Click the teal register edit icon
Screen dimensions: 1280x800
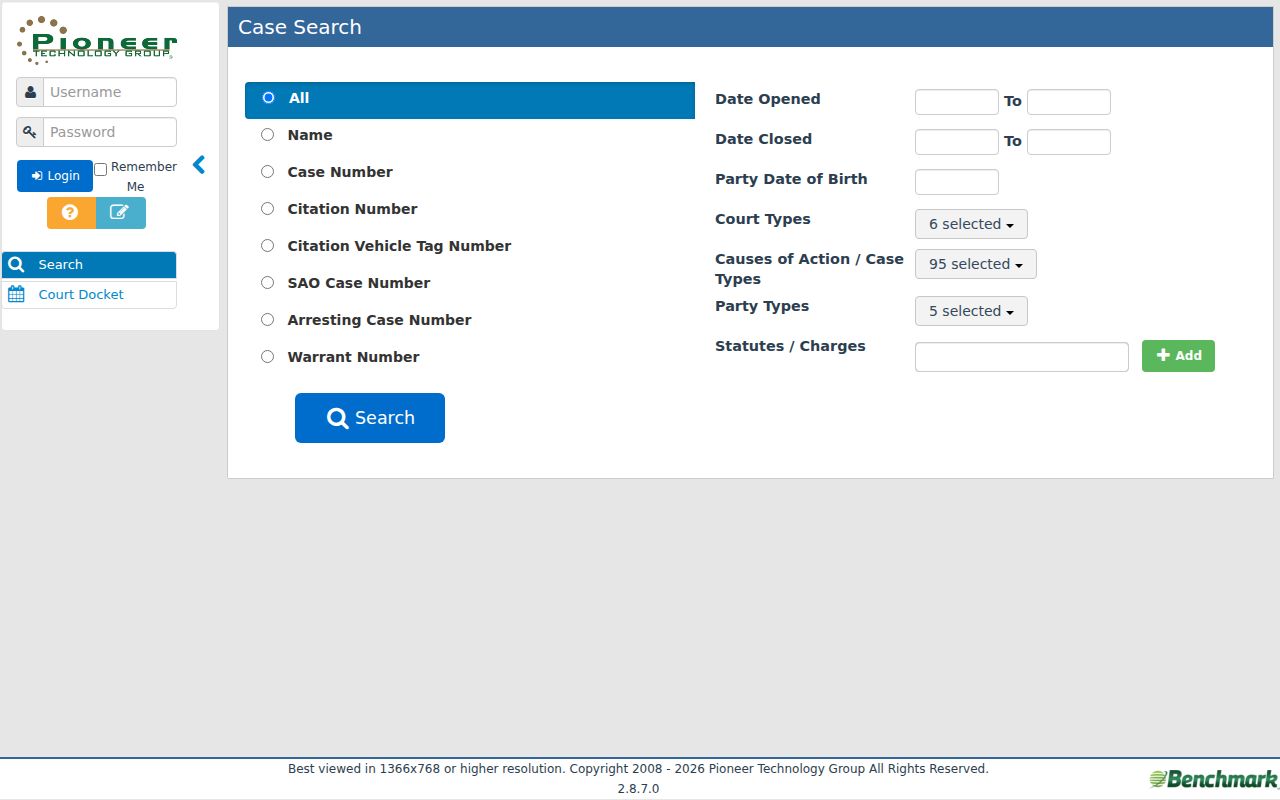tap(120, 213)
